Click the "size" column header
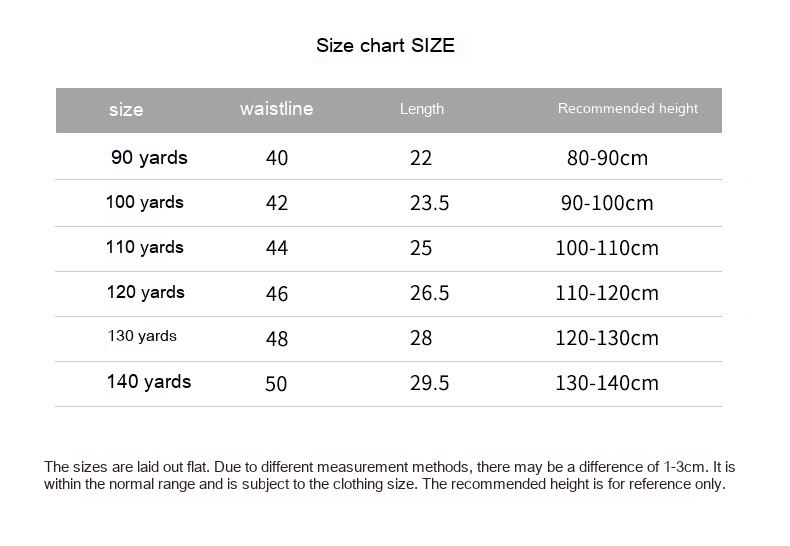 [x=126, y=110]
